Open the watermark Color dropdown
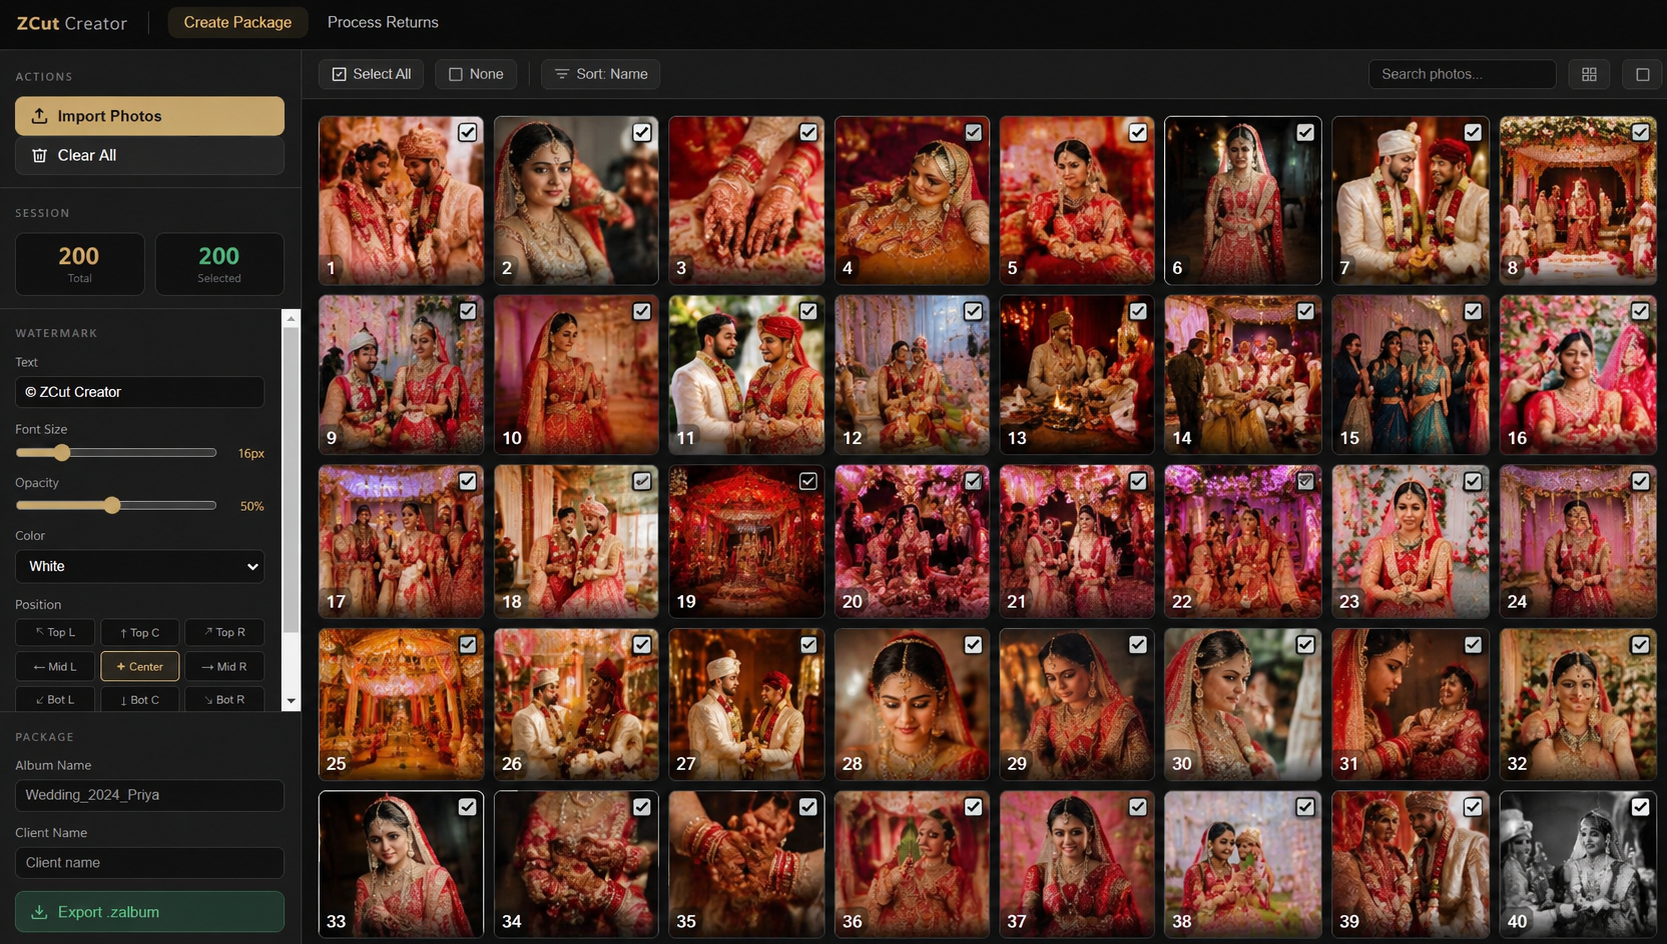The height and width of the screenshot is (944, 1667). click(140, 566)
